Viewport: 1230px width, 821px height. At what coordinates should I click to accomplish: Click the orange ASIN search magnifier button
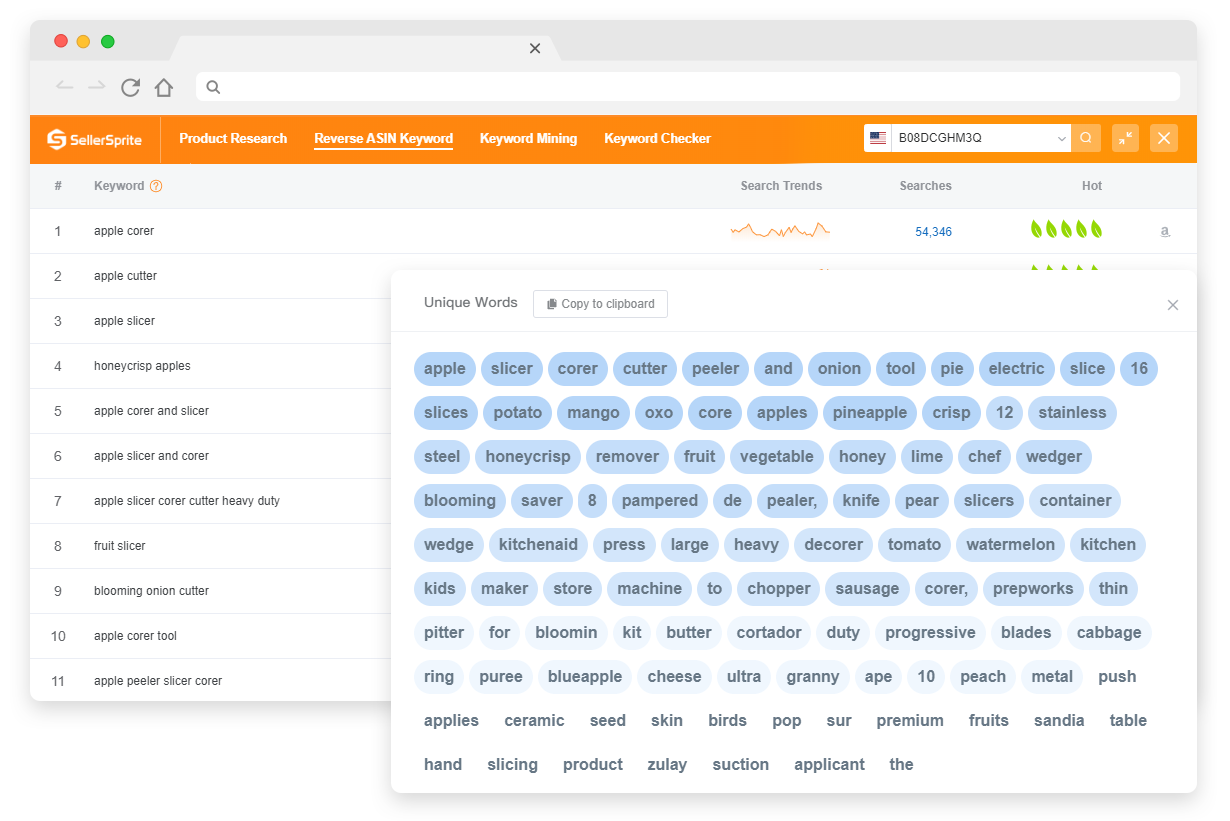(1086, 138)
